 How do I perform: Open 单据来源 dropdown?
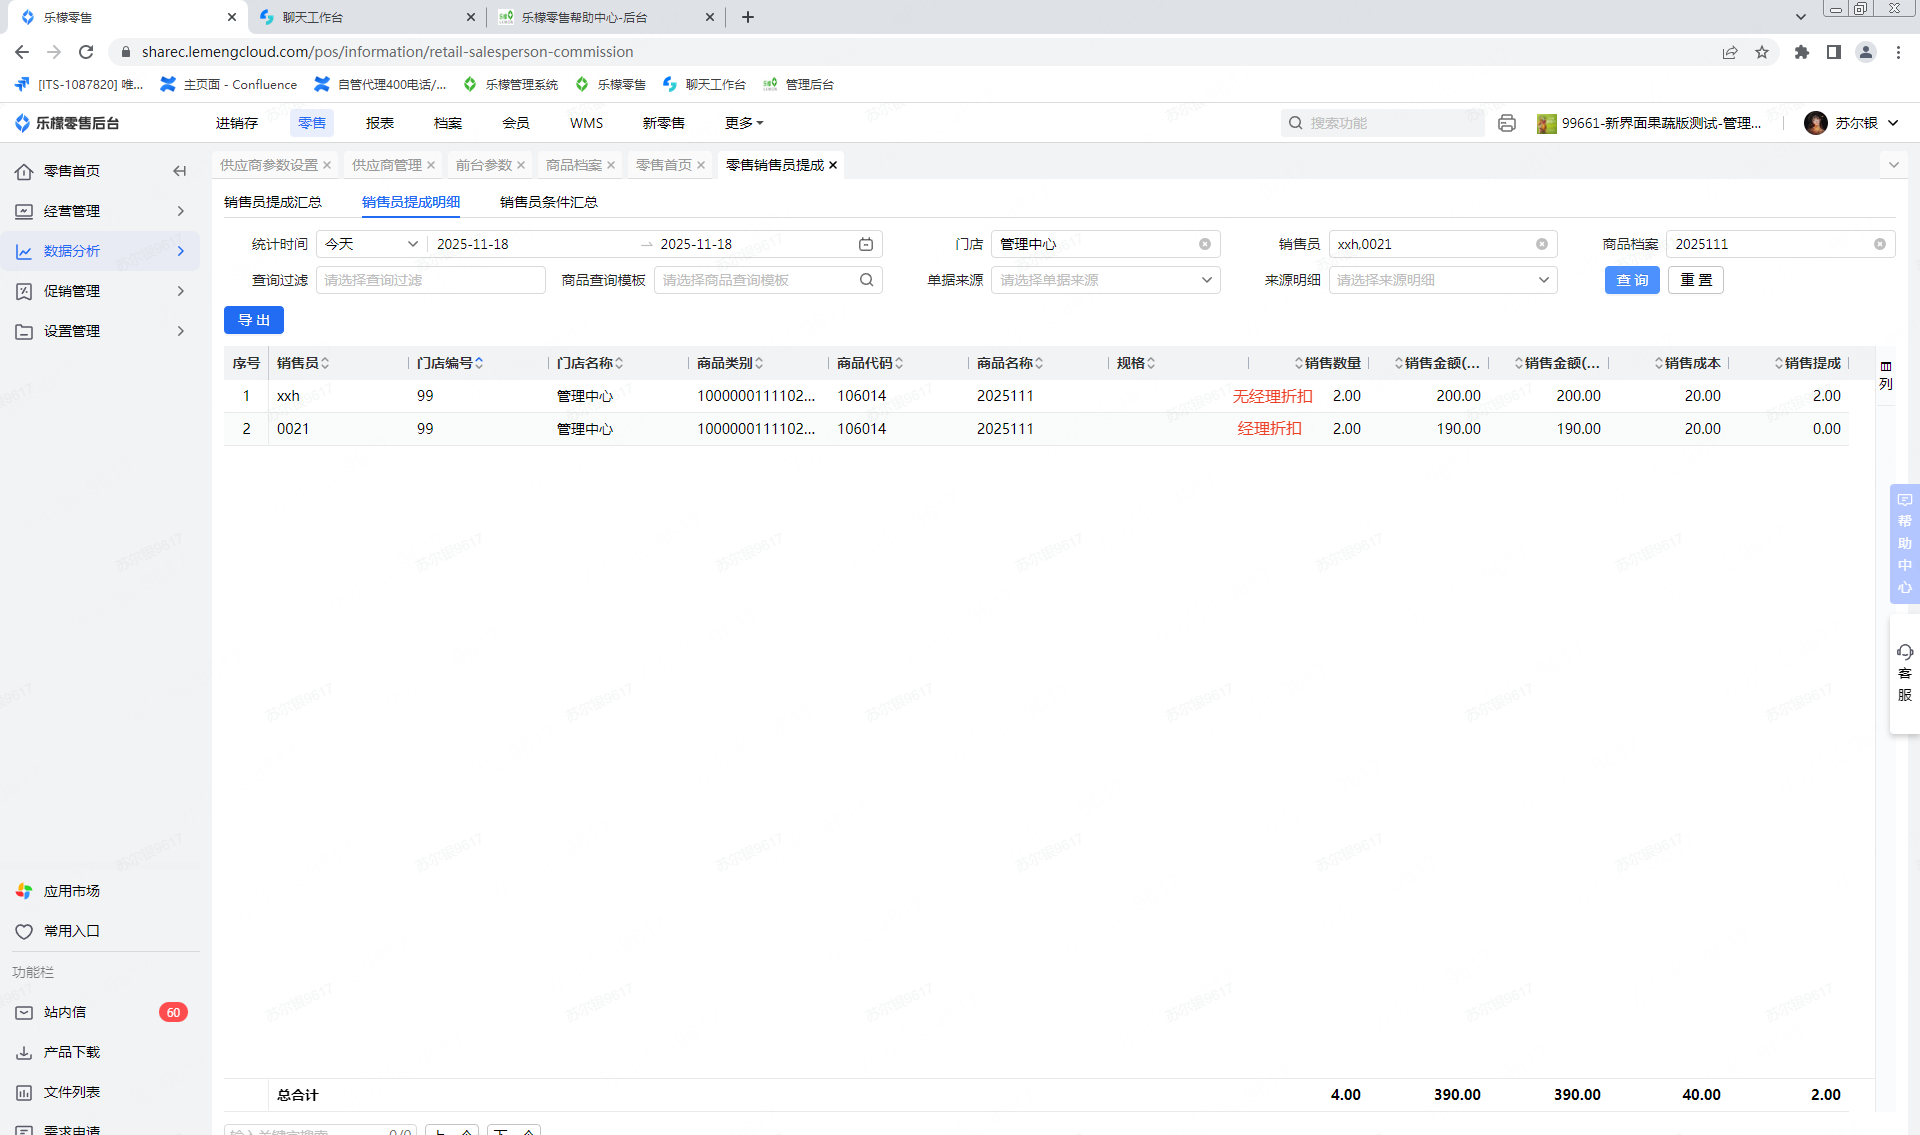pyautogui.click(x=1105, y=280)
